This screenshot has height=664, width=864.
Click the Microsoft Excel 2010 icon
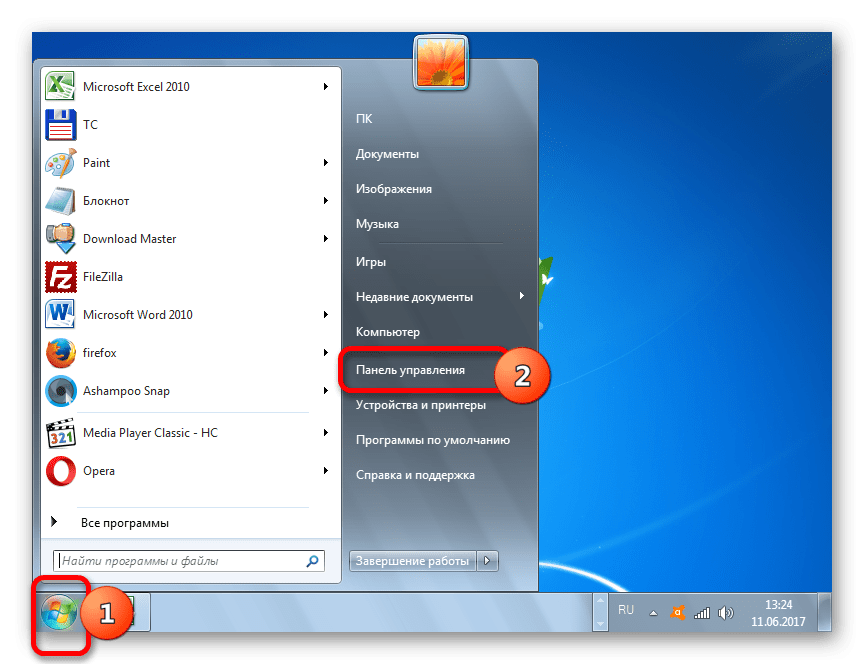click(61, 87)
